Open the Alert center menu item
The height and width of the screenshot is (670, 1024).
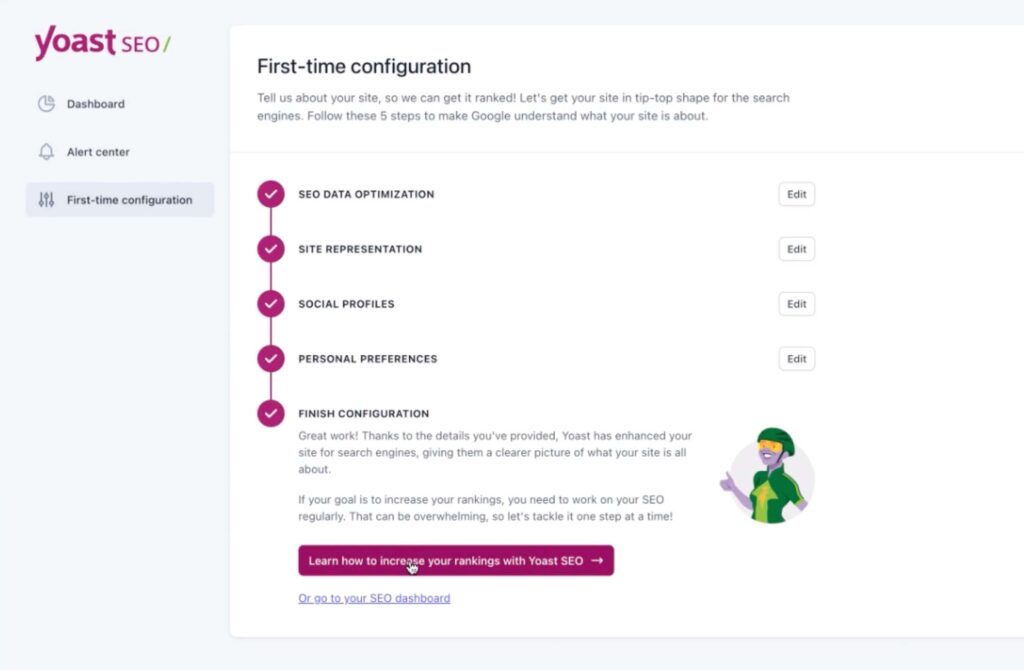(x=98, y=152)
